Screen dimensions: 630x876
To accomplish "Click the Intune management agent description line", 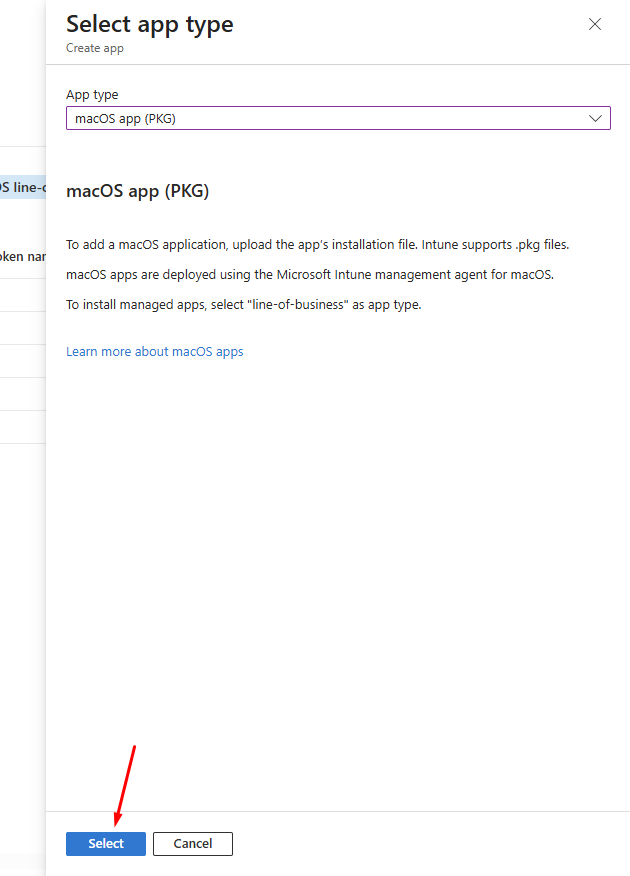I will (309, 274).
